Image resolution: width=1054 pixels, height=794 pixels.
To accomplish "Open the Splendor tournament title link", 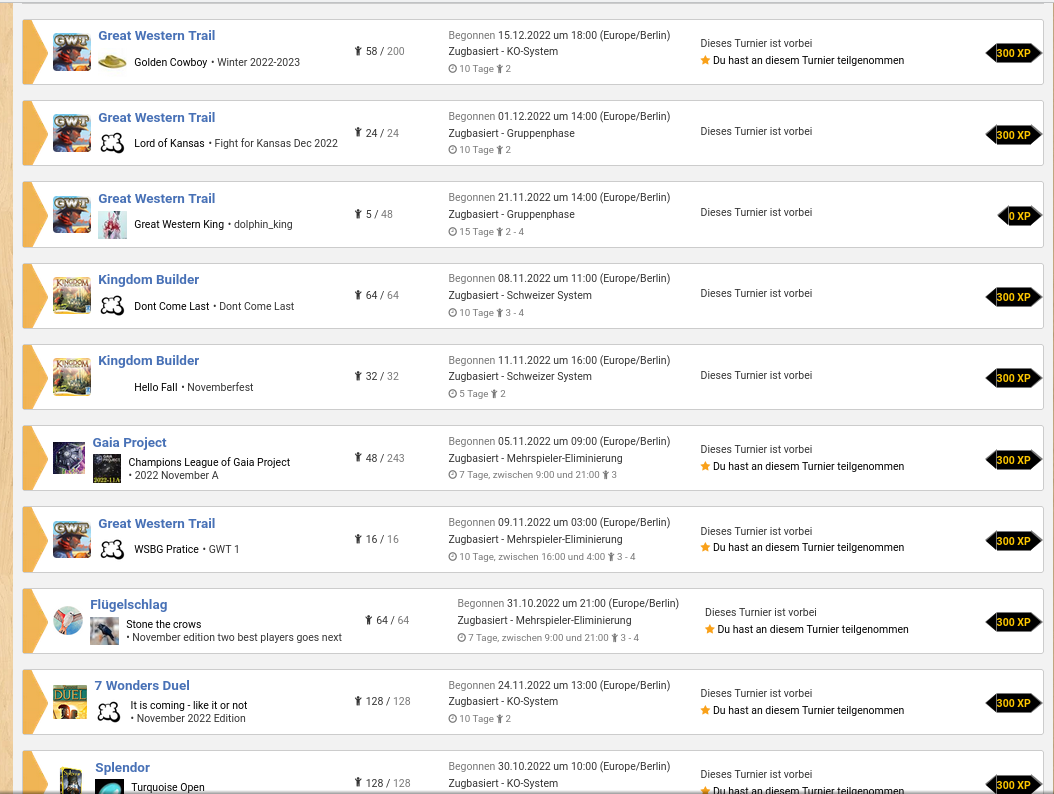I will tap(122, 767).
